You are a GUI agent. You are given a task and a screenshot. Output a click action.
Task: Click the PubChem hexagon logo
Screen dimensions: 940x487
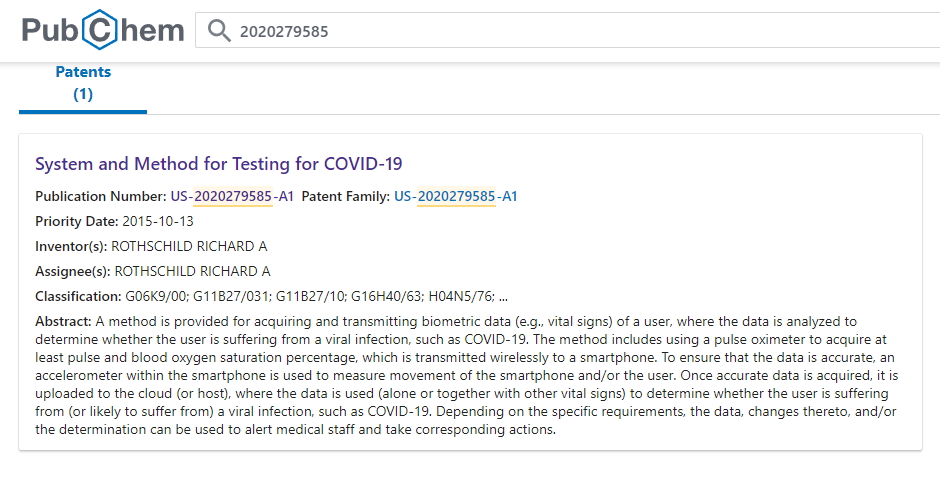pyautogui.click(x=103, y=30)
